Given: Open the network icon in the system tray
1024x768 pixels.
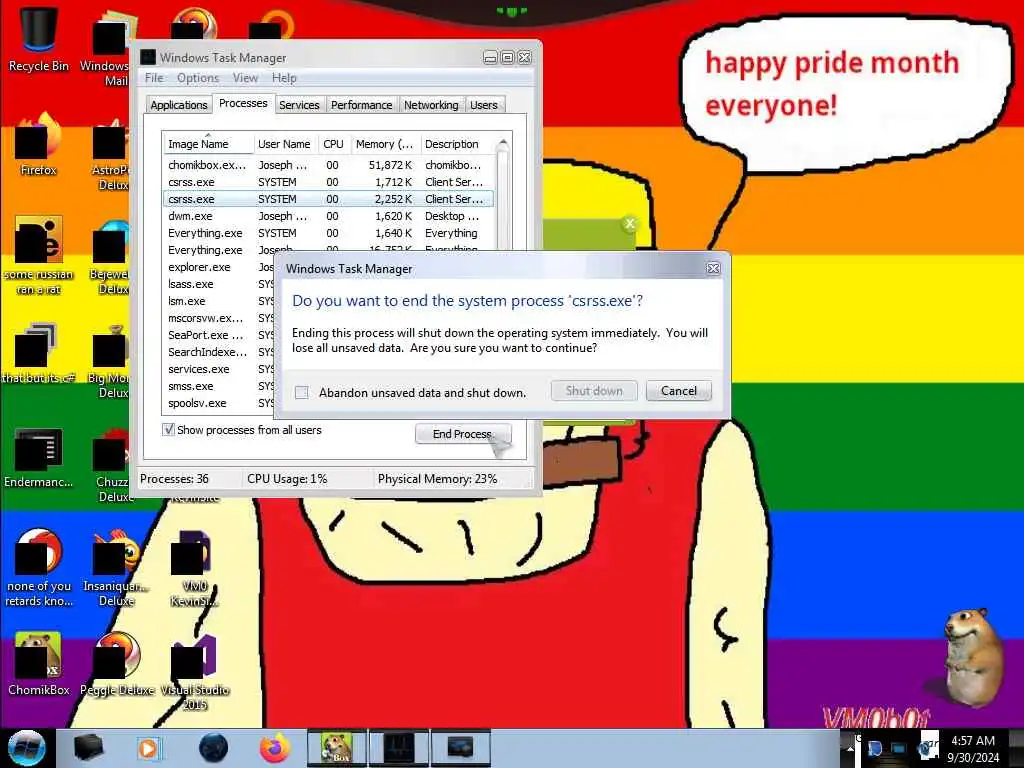Looking at the screenshot, I should click(899, 749).
